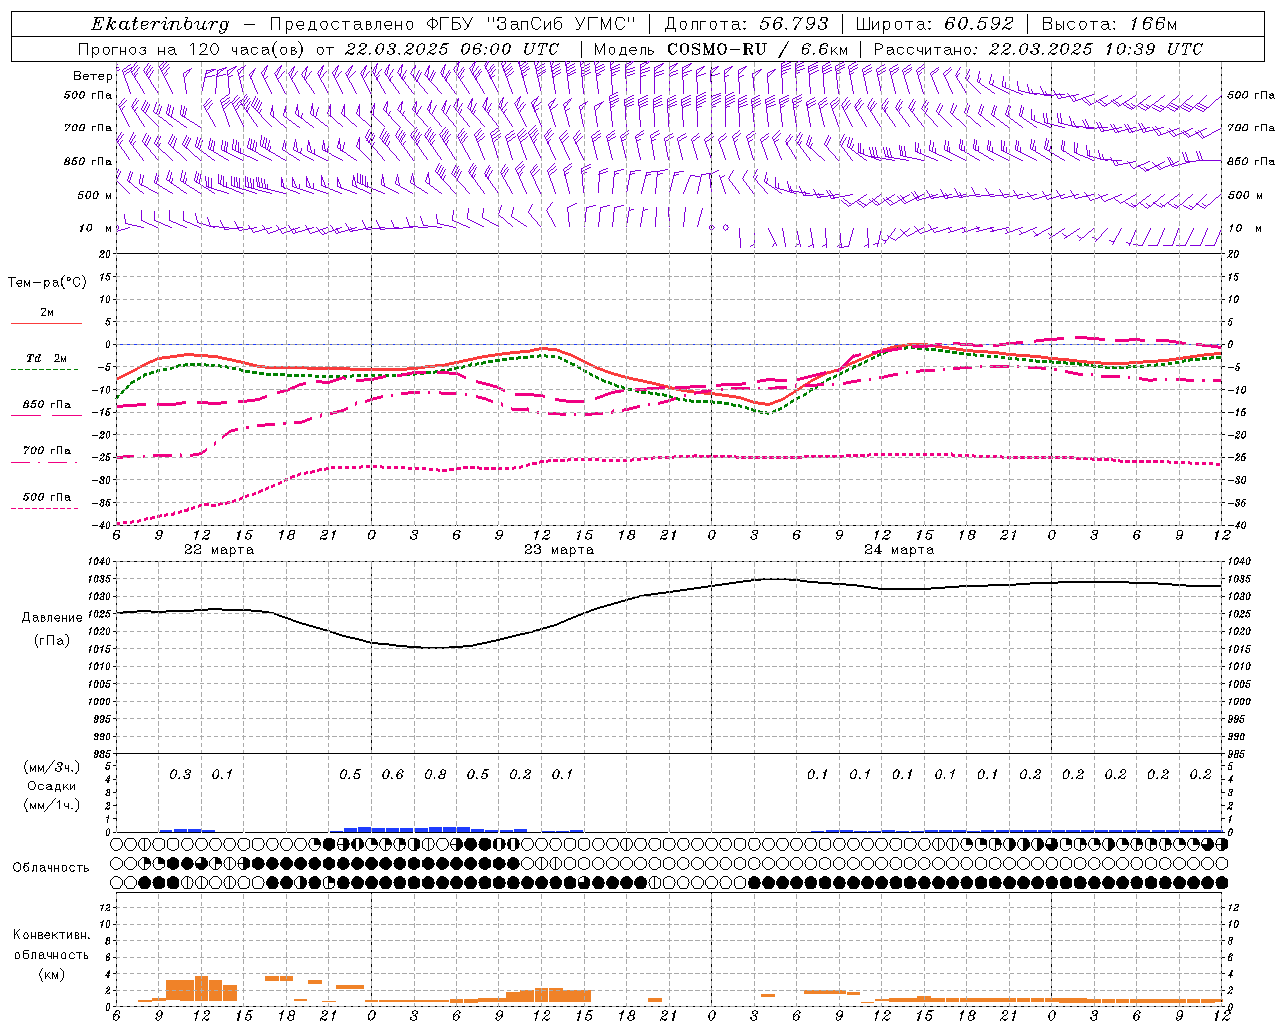Click the "23 марта" date label
The height and width of the screenshot is (1024, 1280).
click(x=559, y=550)
